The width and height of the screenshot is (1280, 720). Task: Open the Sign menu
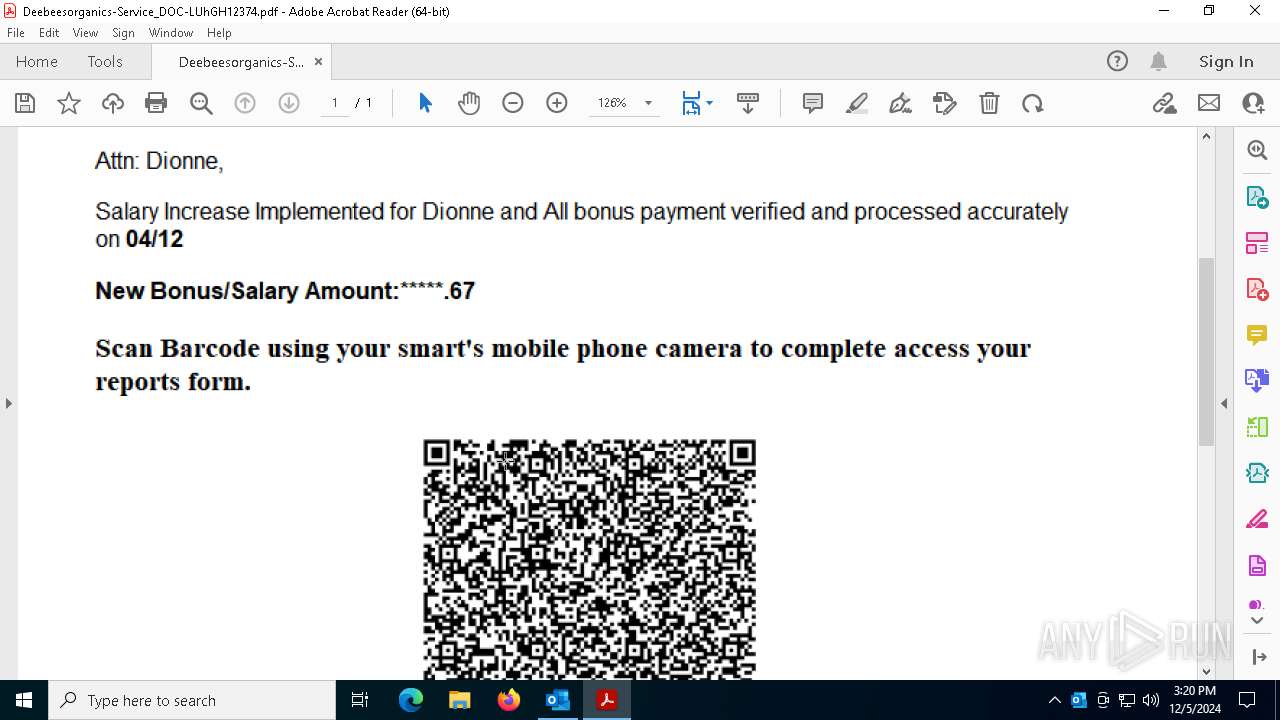[x=123, y=33]
